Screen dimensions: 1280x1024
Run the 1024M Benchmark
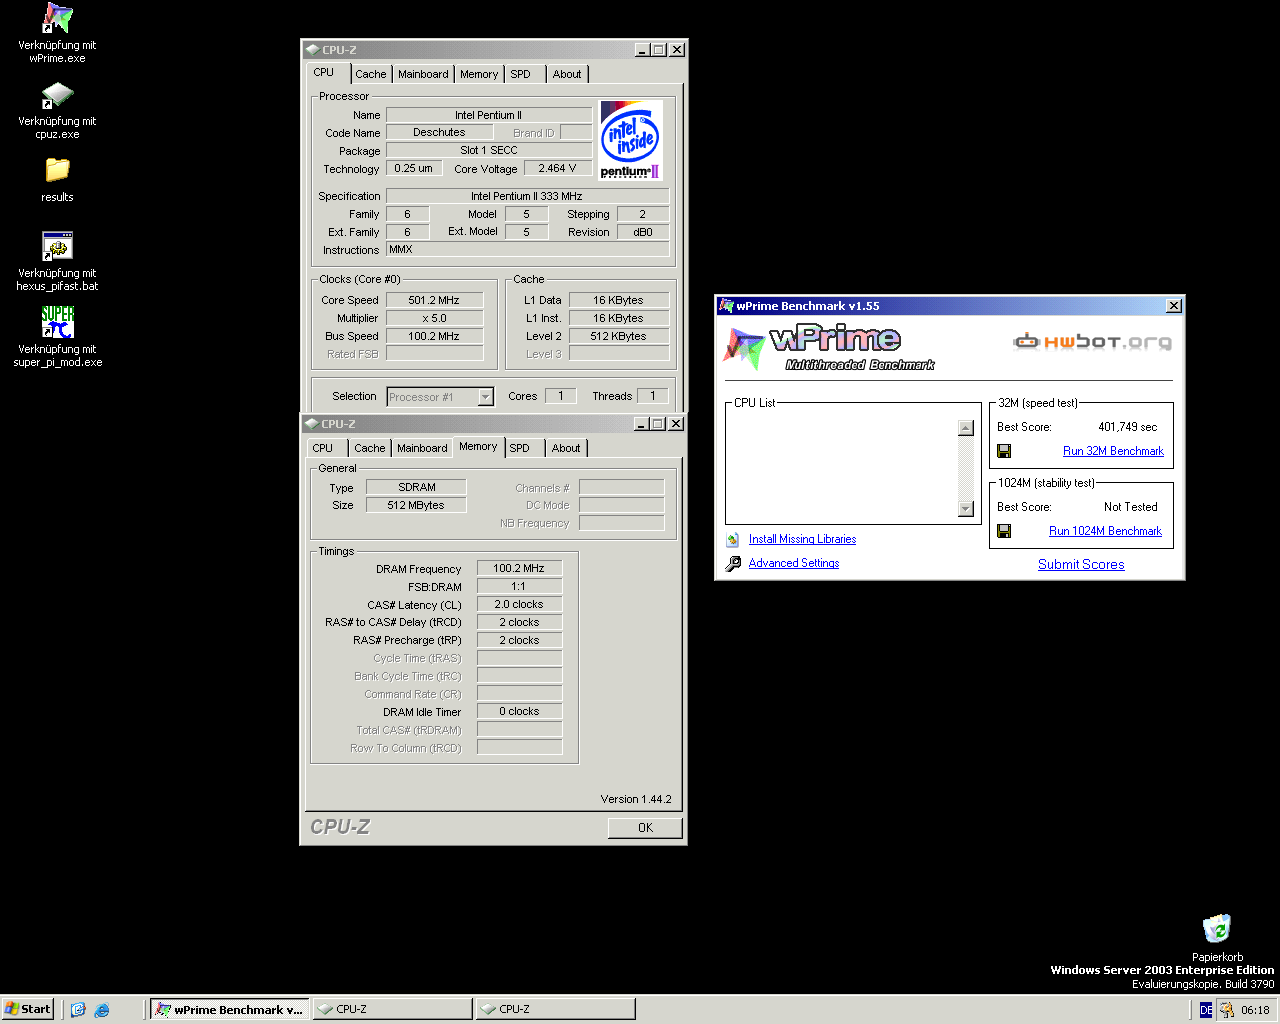pos(1105,531)
